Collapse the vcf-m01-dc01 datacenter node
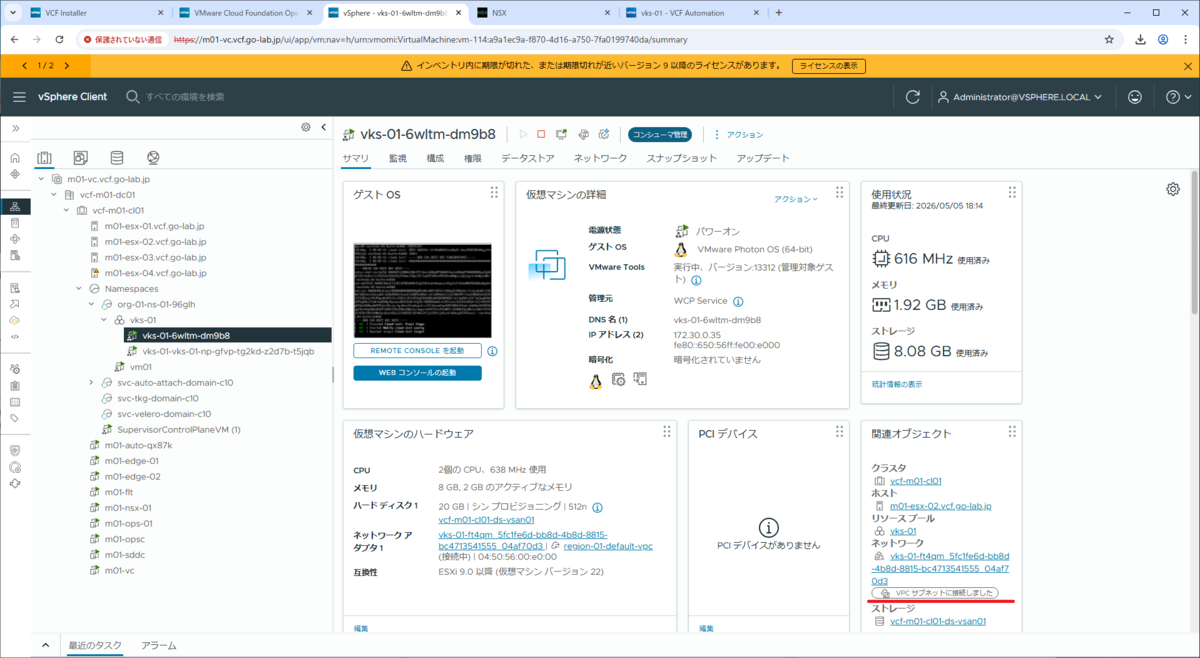 pyautogui.click(x=53, y=195)
